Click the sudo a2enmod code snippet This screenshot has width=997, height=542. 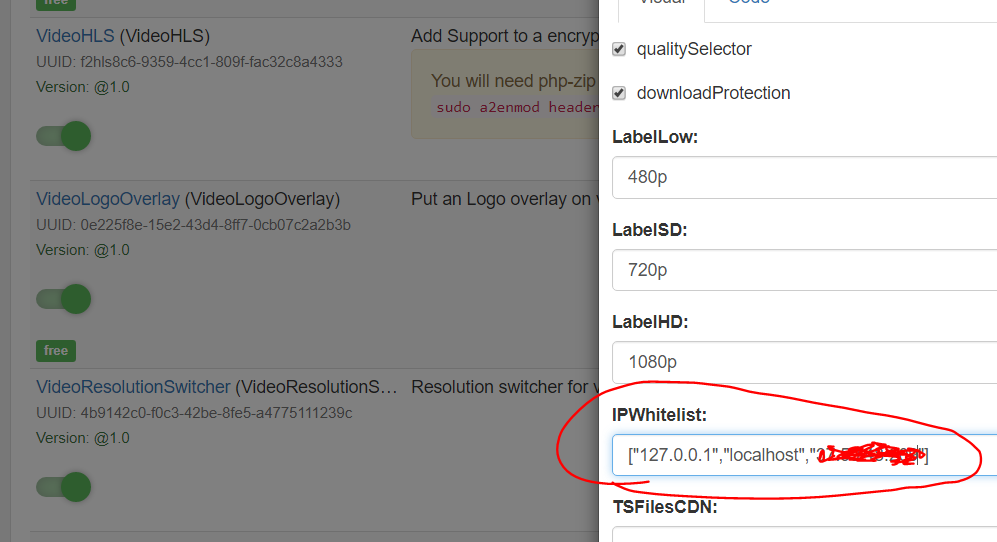pyautogui.click(x=516, y=107)
